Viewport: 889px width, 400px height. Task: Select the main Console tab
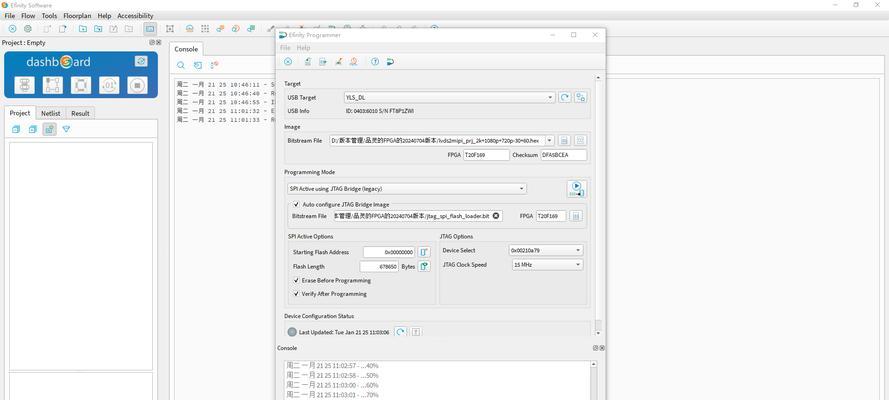tap(186, 49)
